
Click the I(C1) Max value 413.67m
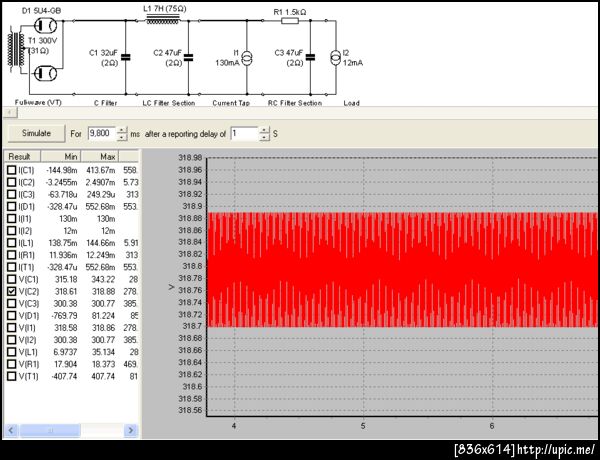click(100, 170)
